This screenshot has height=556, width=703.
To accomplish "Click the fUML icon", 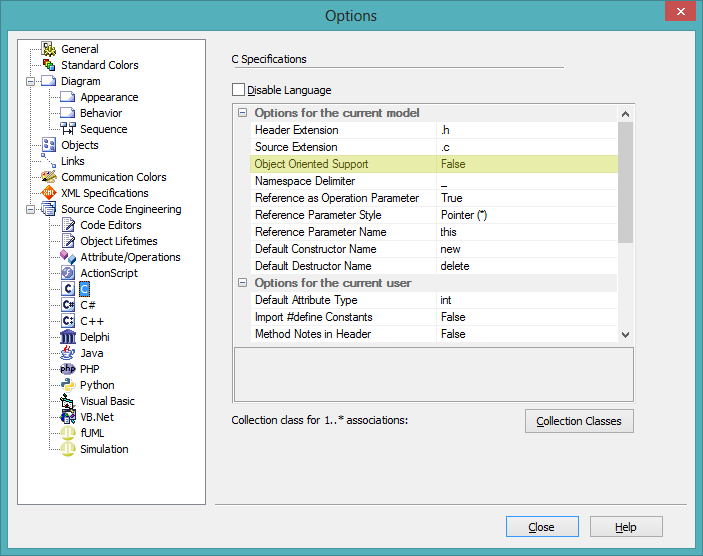I will tap(68, 433).
